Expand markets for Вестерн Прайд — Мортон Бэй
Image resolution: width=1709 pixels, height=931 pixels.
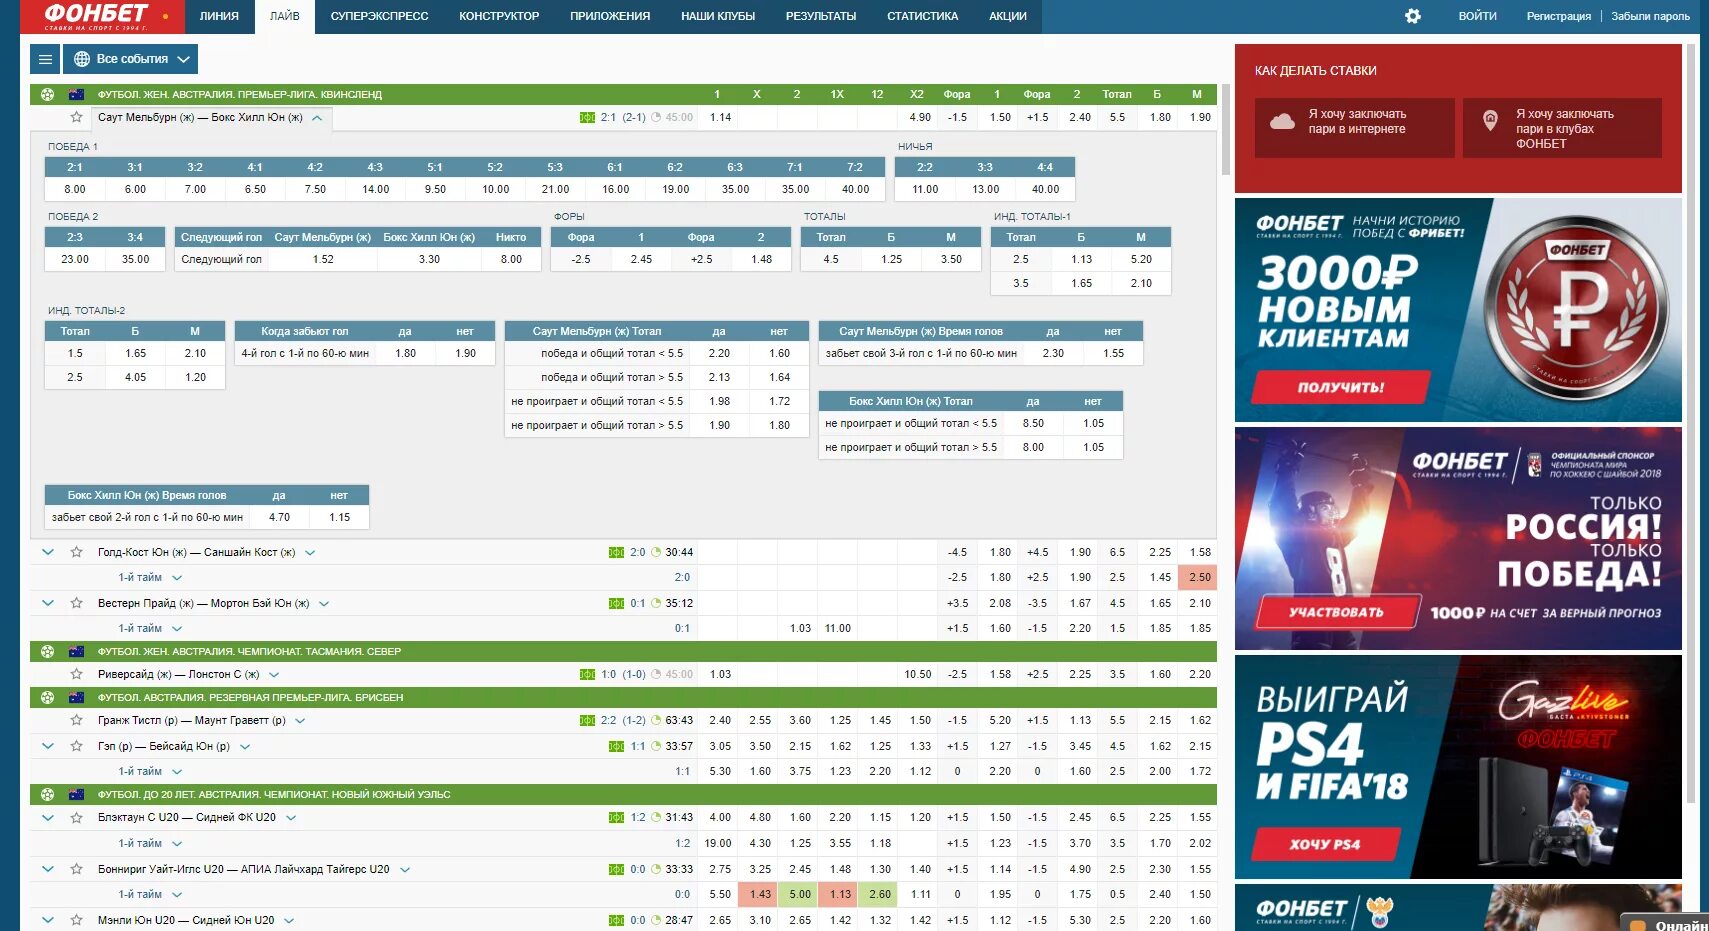[324, 604]
